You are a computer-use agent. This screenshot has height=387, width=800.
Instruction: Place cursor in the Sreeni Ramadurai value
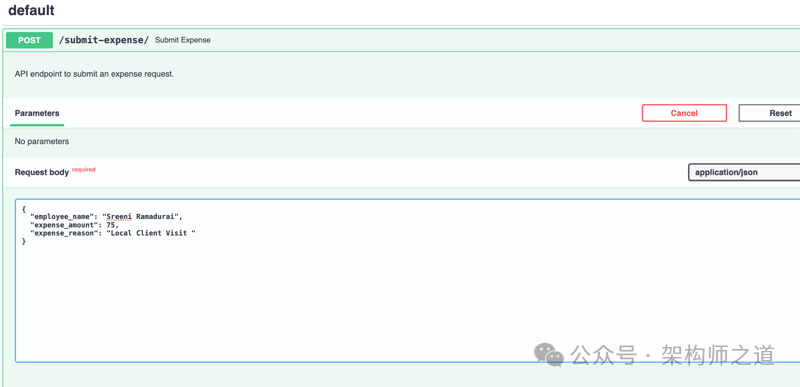point(142,217)
